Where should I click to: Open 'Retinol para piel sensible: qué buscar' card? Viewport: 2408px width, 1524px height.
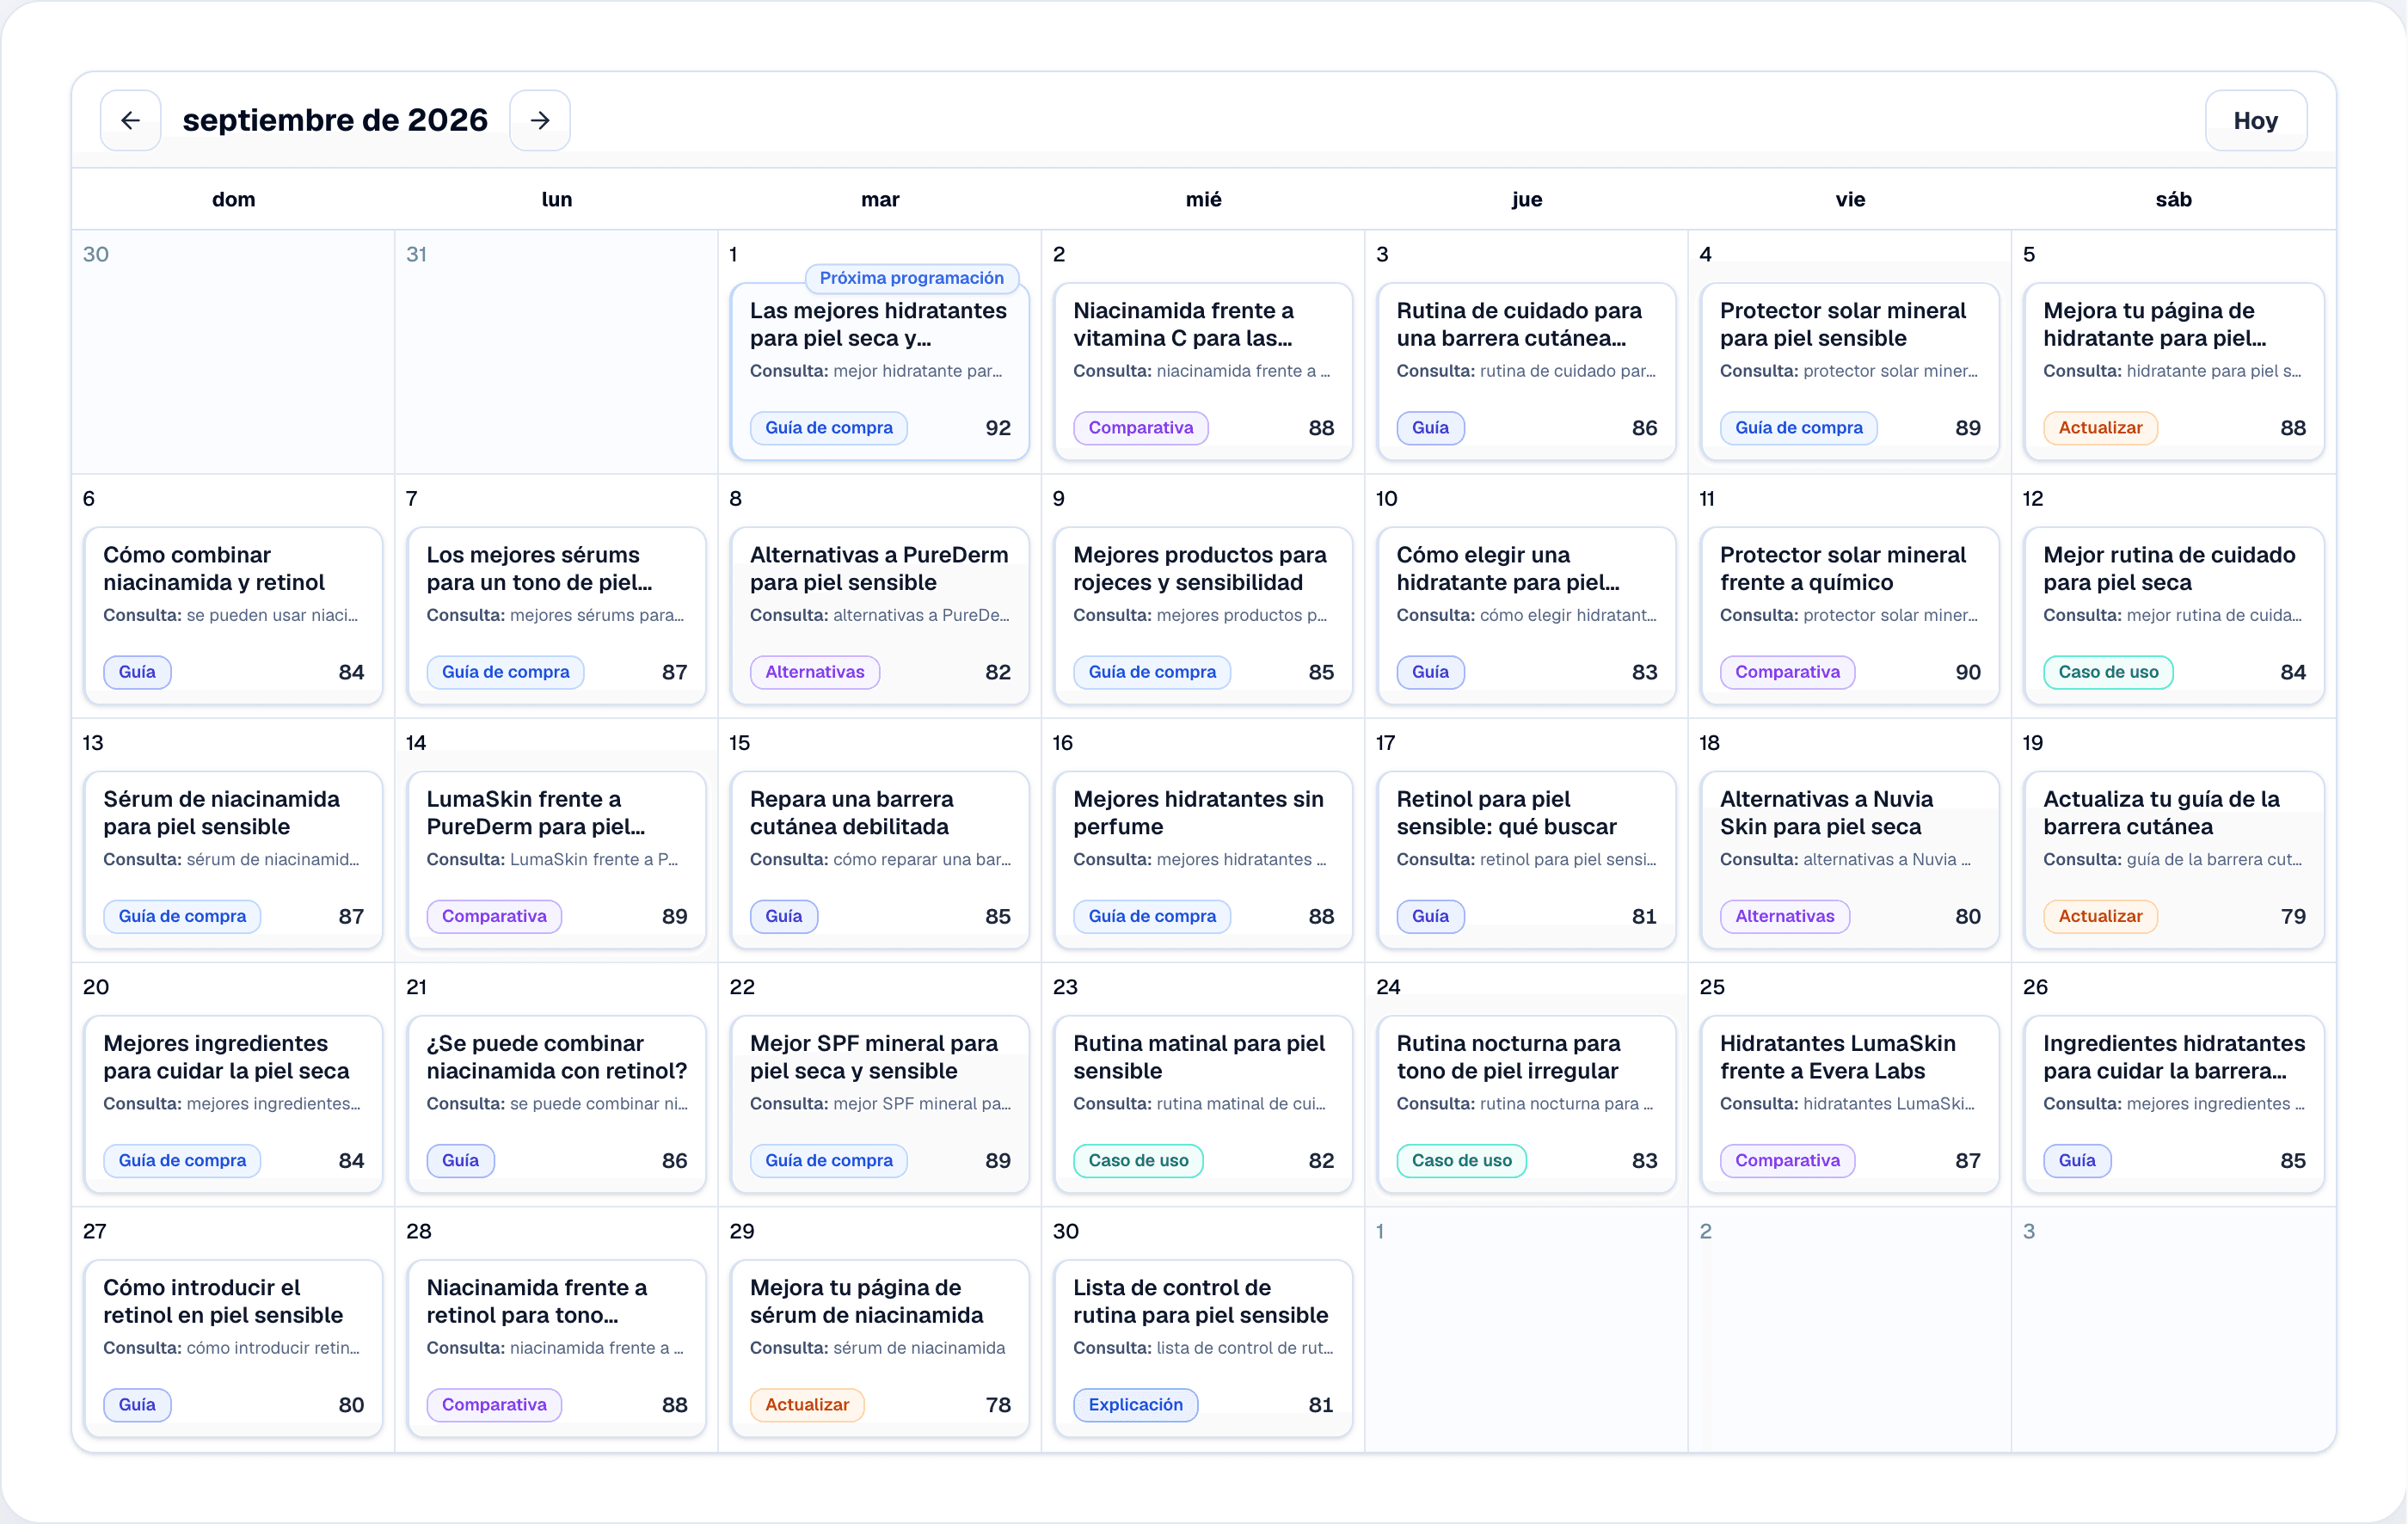pyautogui.click(x=1526, y=859)
